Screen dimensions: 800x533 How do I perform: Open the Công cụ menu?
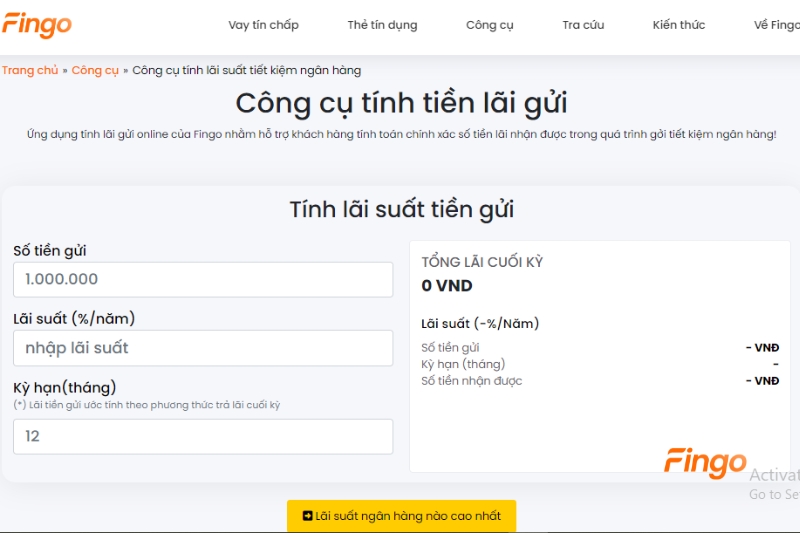pos(489,25)
